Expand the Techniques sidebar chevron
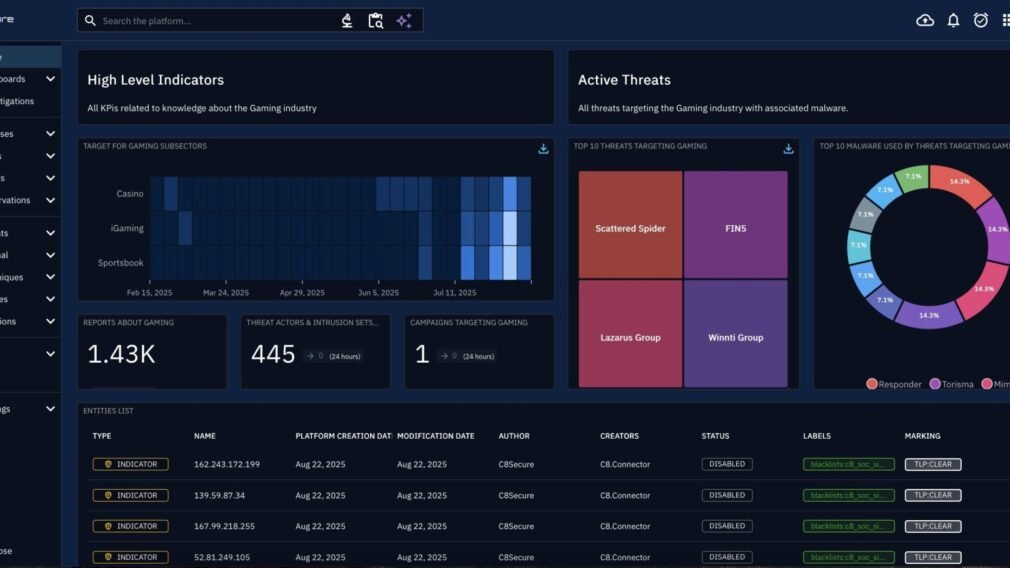The height and width of the screenshot is (568, 1010). pyautogui.click(x=50, y=277)
